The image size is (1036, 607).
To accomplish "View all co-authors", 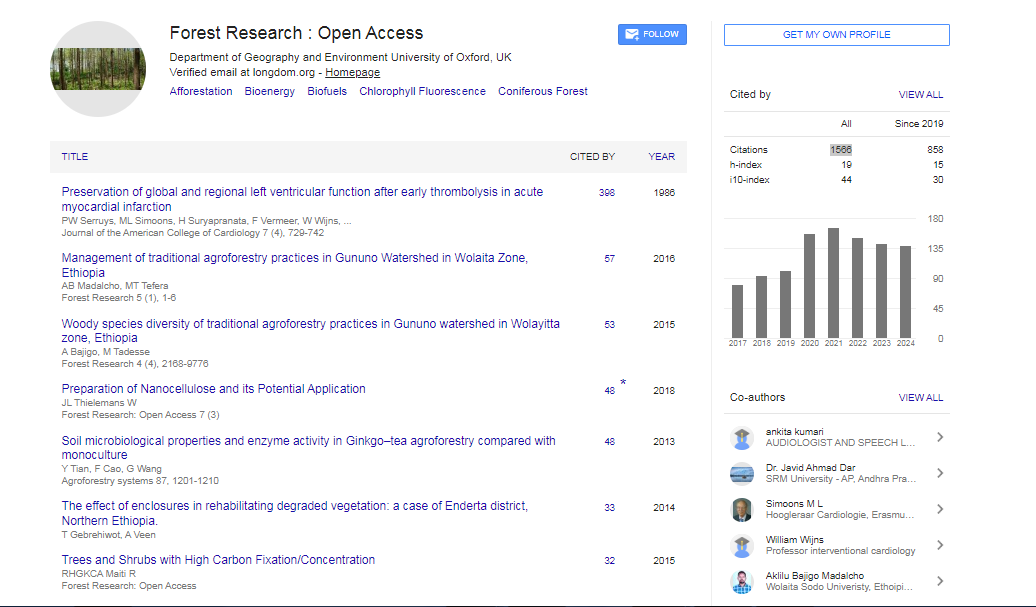I will 920,398.
